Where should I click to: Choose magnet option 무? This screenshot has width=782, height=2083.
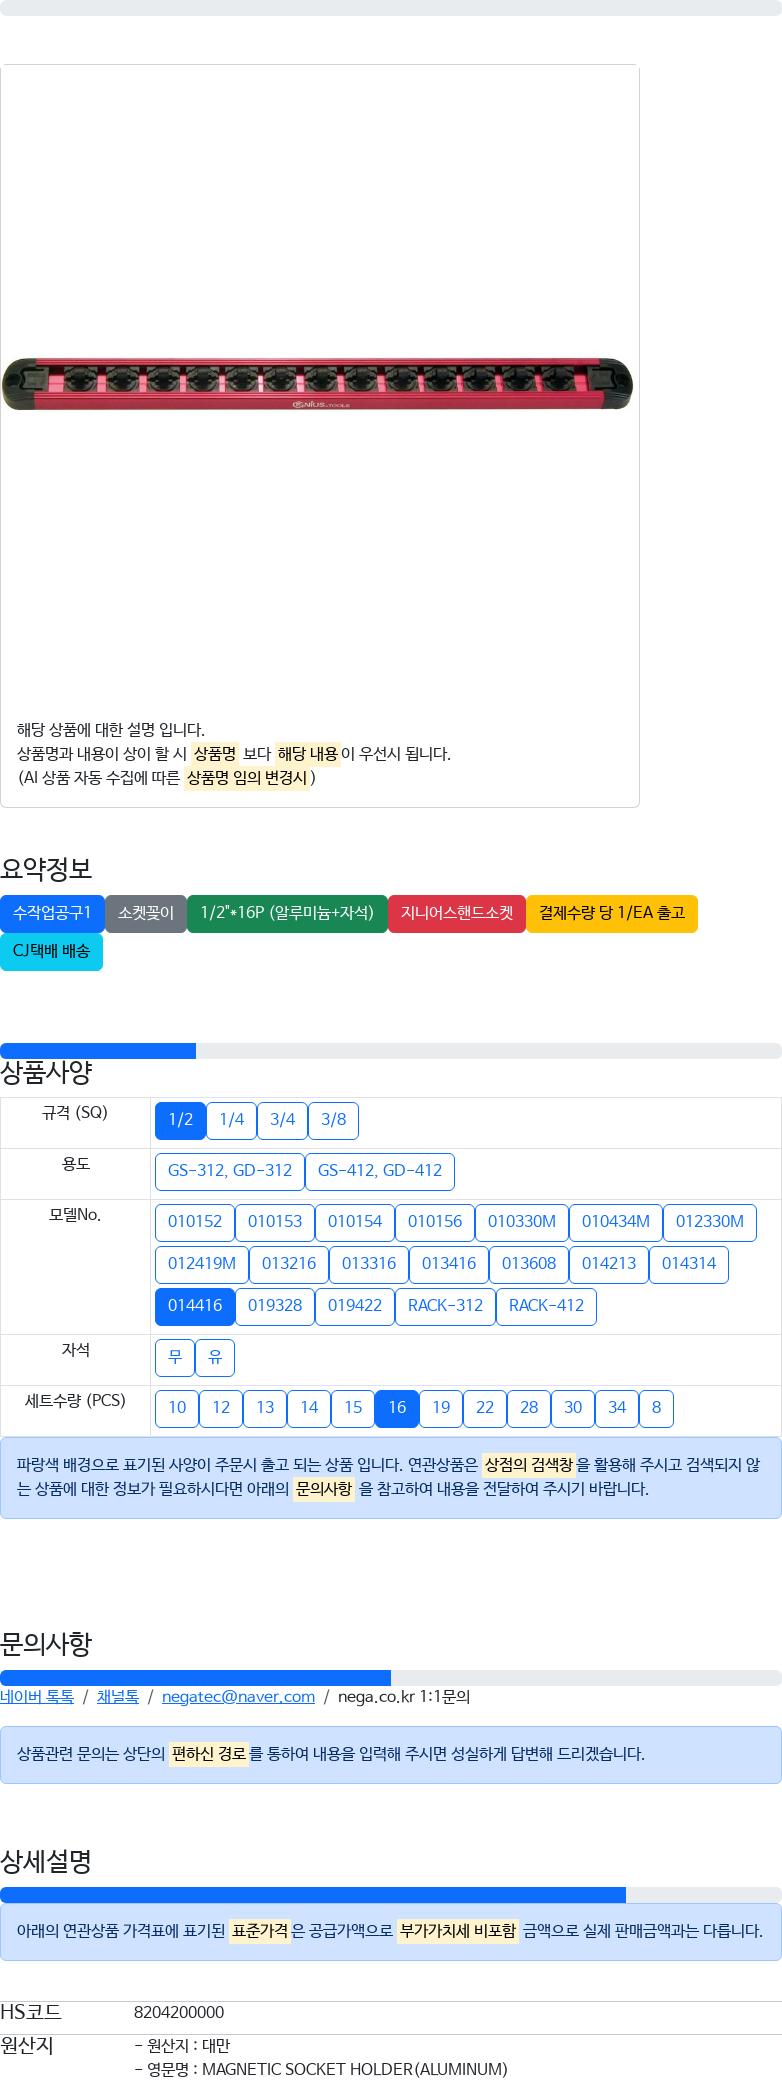point(175,1358)
